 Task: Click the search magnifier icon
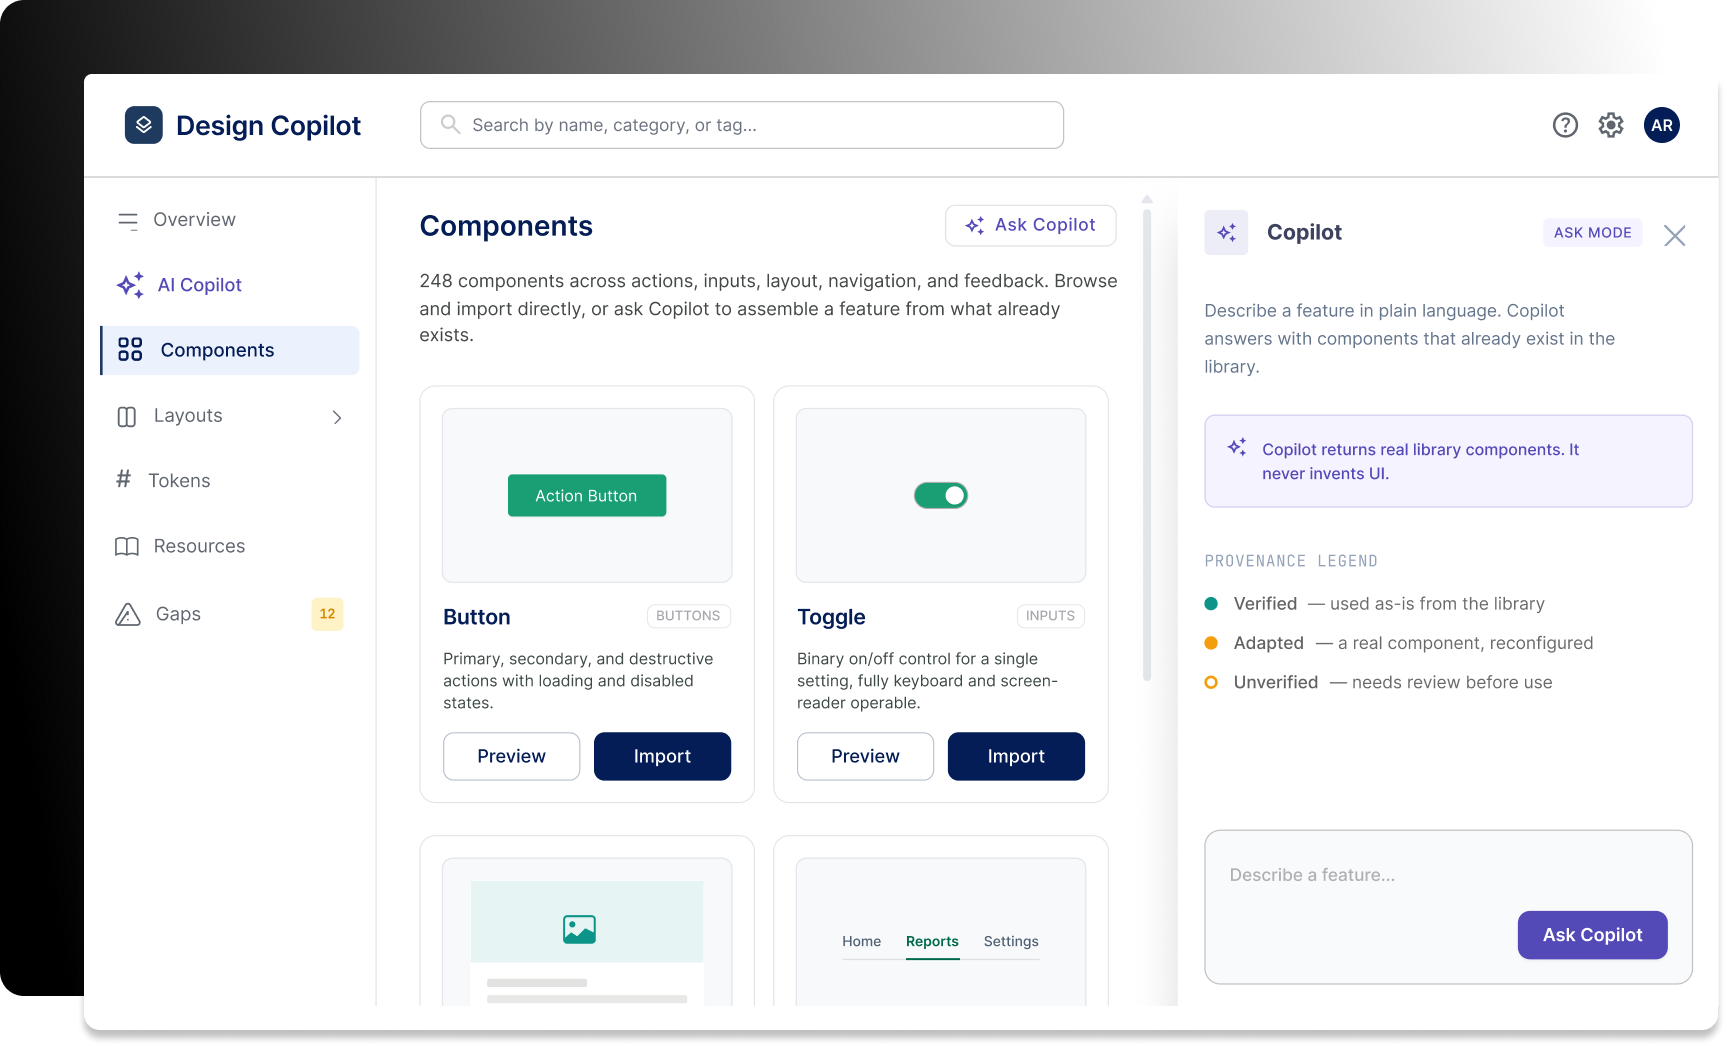pyautogui.click(x=450, y=124)
